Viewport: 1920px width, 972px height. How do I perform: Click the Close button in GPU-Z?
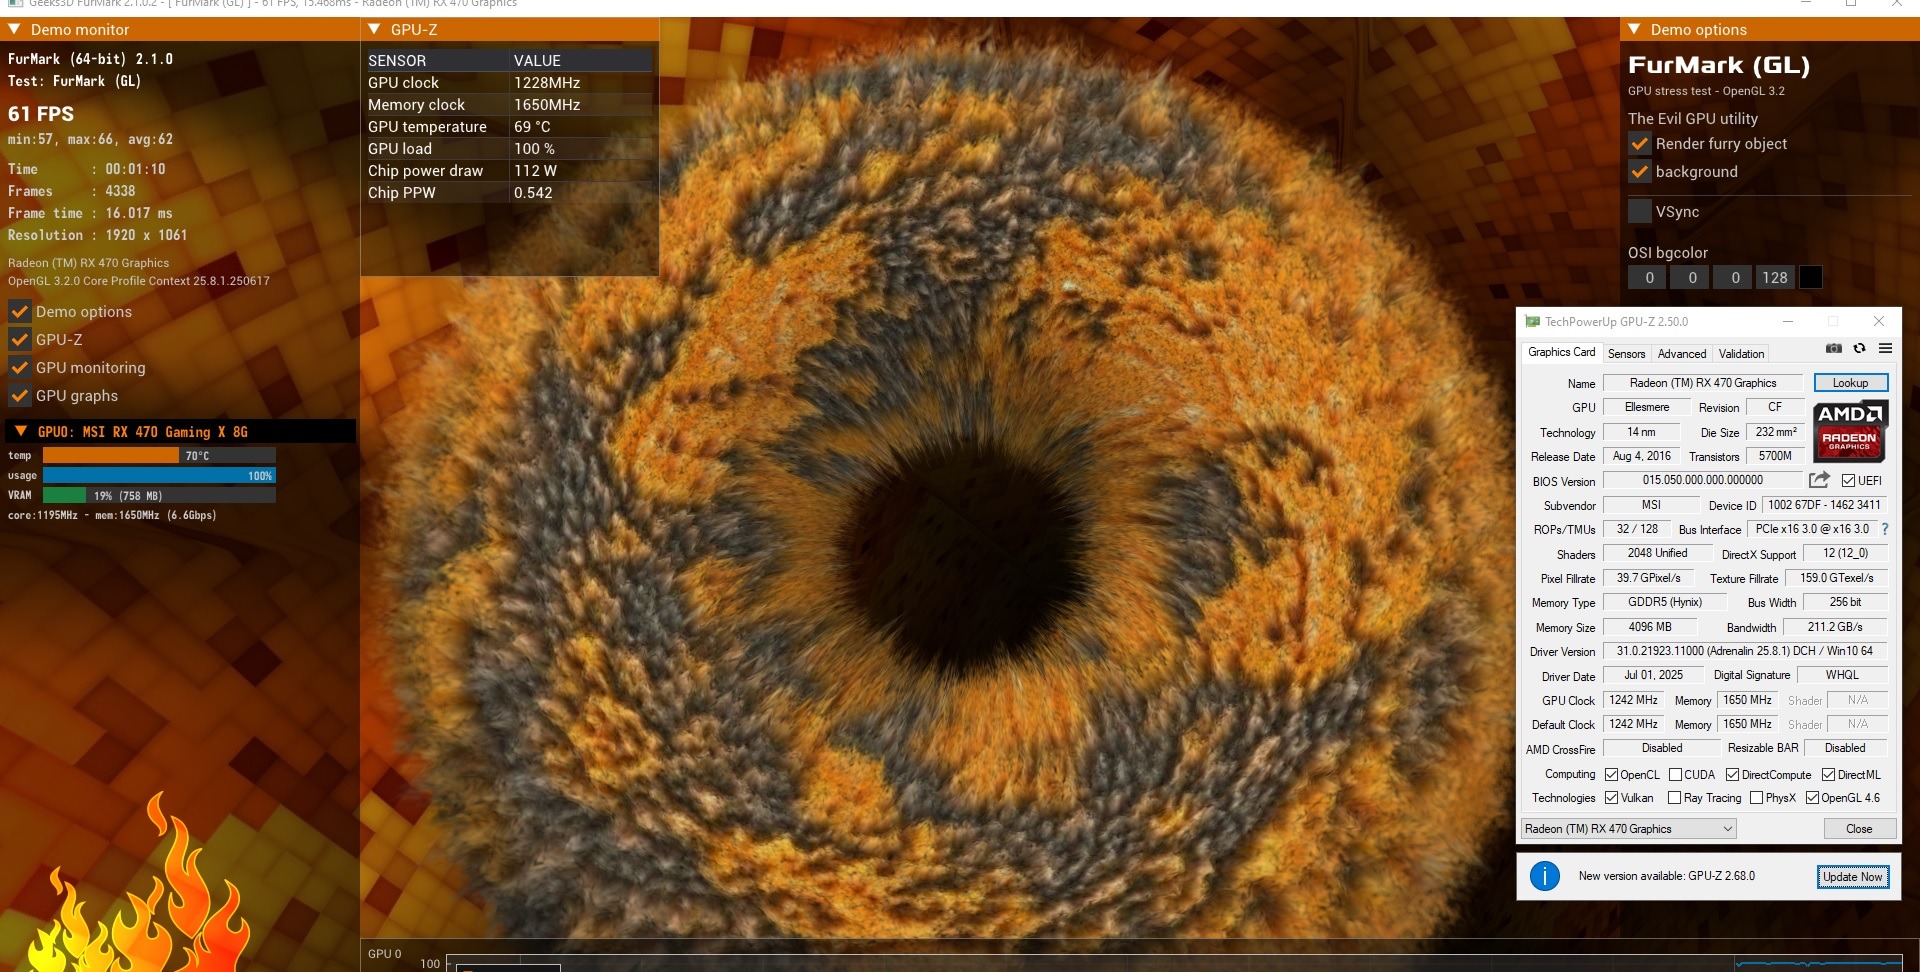coord(1859,829)
